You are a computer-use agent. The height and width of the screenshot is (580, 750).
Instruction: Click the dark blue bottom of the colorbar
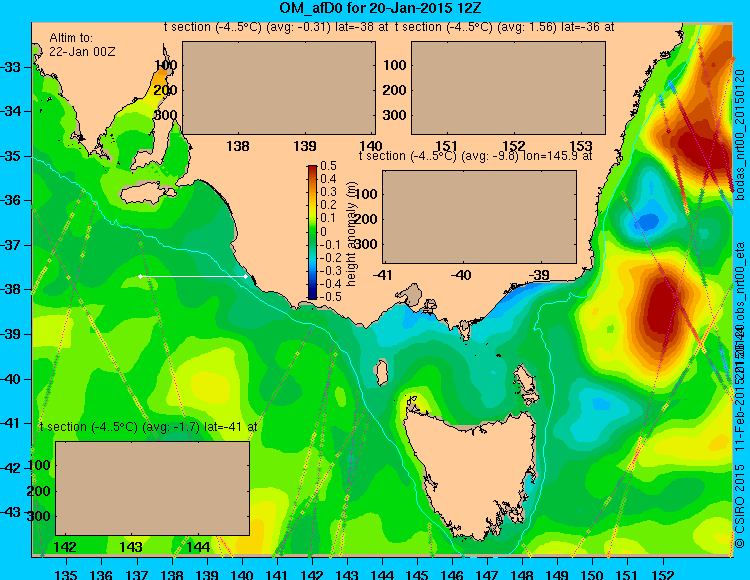point(312,296)
